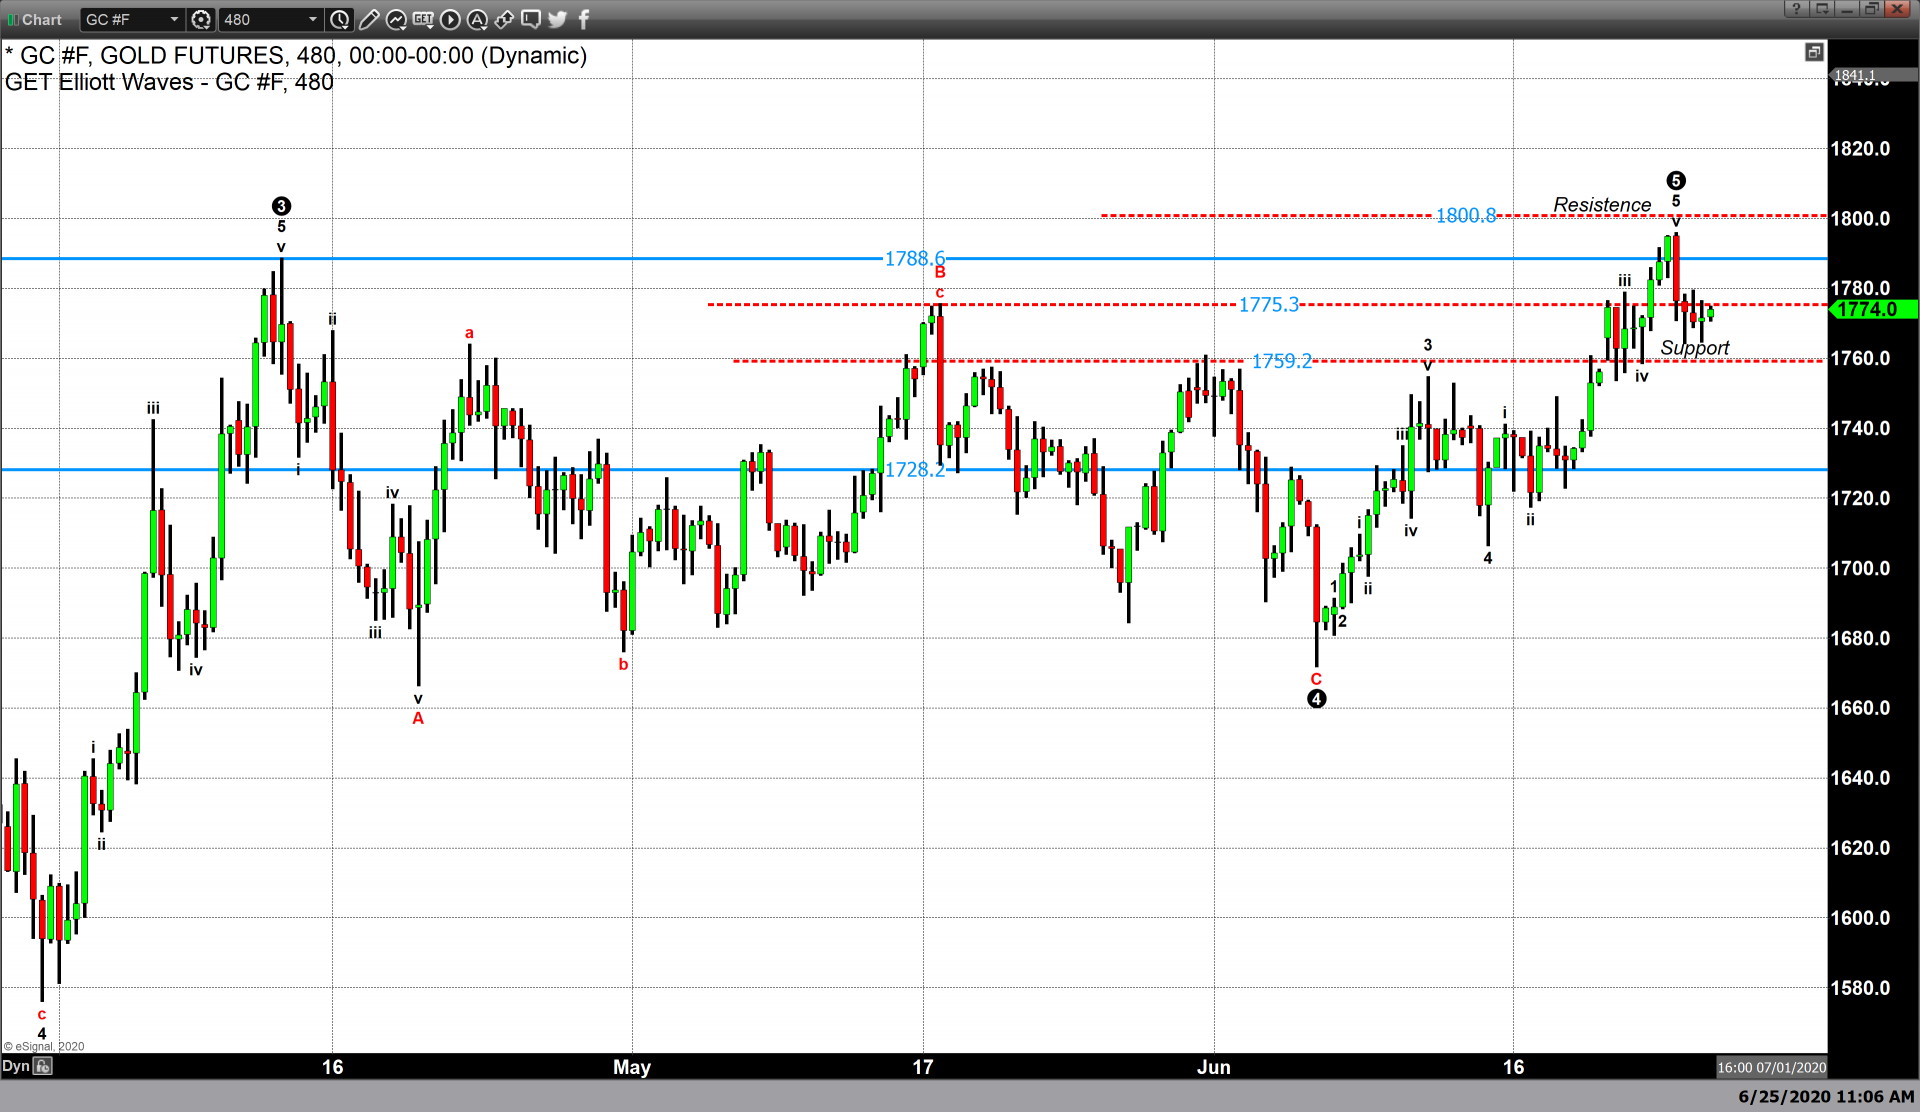
Task: Click the 1800.8 resistance level label
Action: pos(1466,216)
